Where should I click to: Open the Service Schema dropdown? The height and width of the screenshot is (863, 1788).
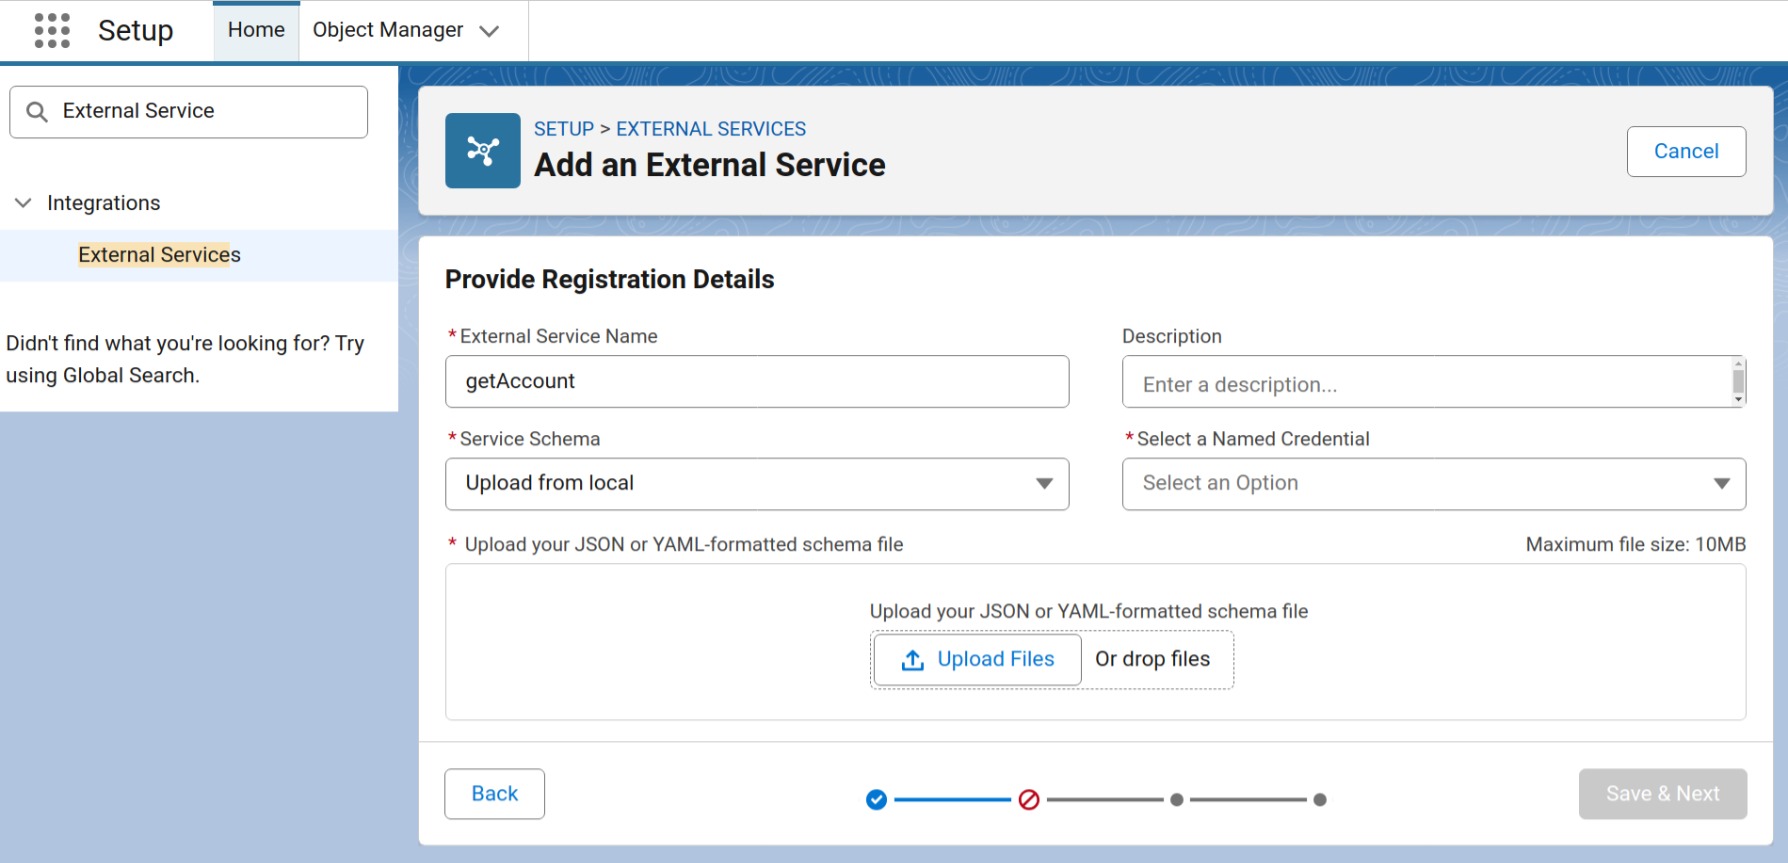click(x=756, y=484)
